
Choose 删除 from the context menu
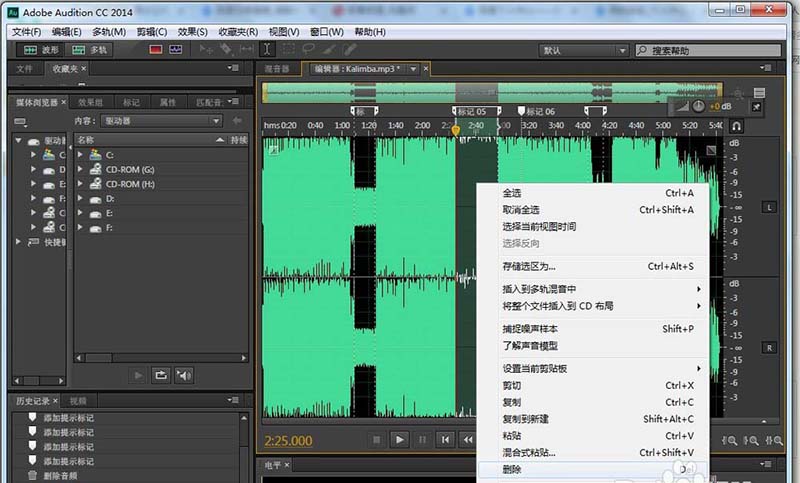[593, 469]
